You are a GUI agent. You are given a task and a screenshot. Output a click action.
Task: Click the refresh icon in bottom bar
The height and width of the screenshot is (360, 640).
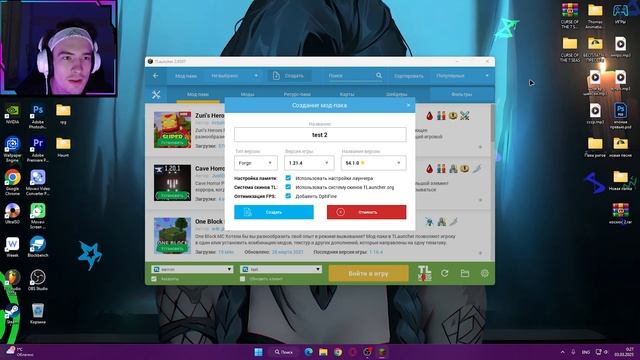point(444,273)
